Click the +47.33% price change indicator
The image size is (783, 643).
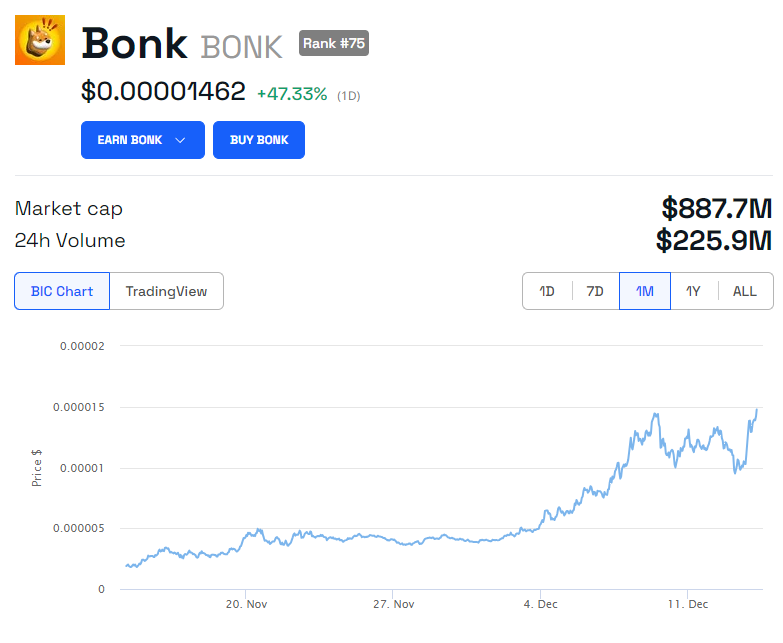[x=292, y=94]
